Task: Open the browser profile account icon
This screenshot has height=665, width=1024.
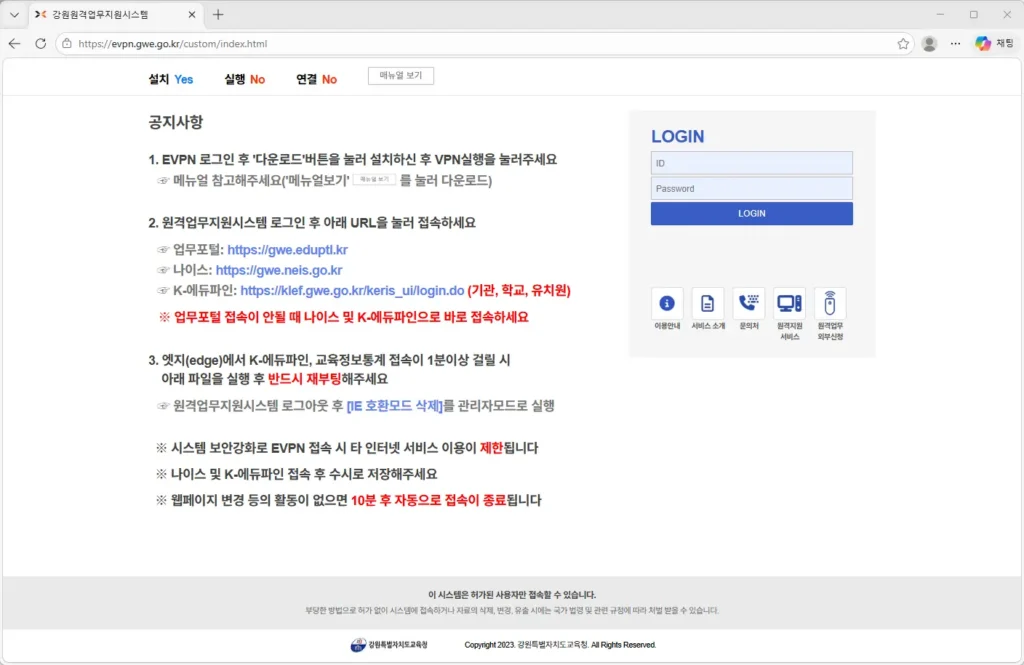Action: (929, 44)
